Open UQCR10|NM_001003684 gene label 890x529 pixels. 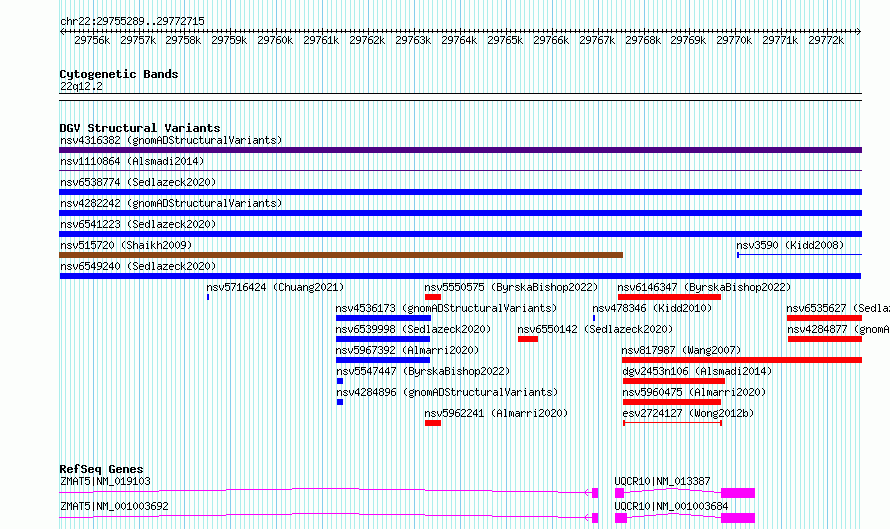point(671,506)
